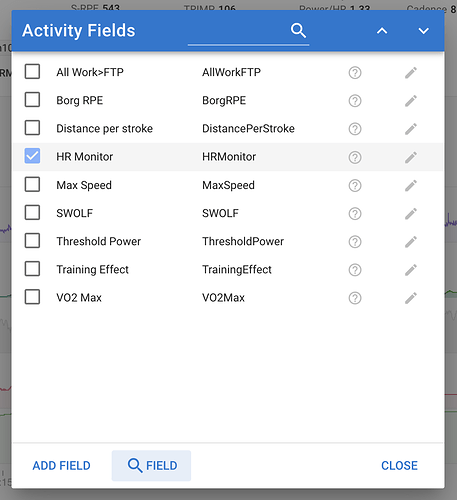Image resolution: width=457 pixels, height=500 pixels.
Task: Focus the header search input field
Action: coord(238,32)
